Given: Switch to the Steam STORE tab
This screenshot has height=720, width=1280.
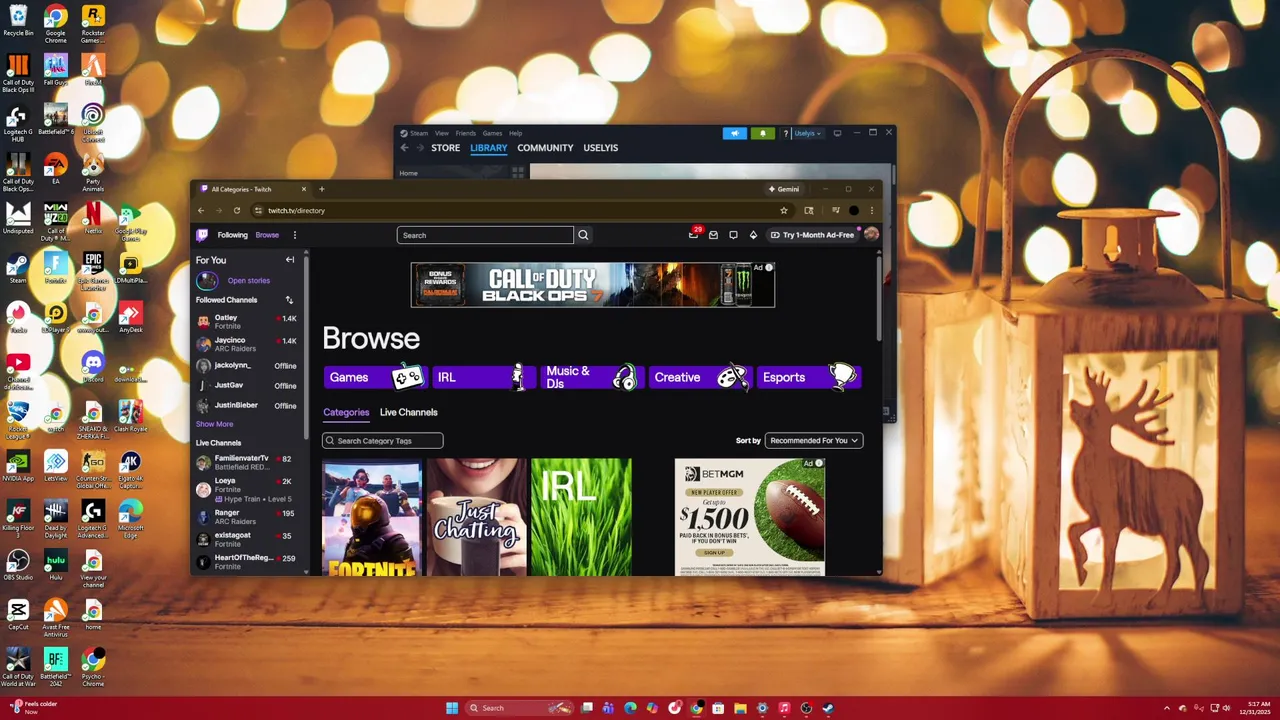Looking at the screenshot, I should pos(445,148).
